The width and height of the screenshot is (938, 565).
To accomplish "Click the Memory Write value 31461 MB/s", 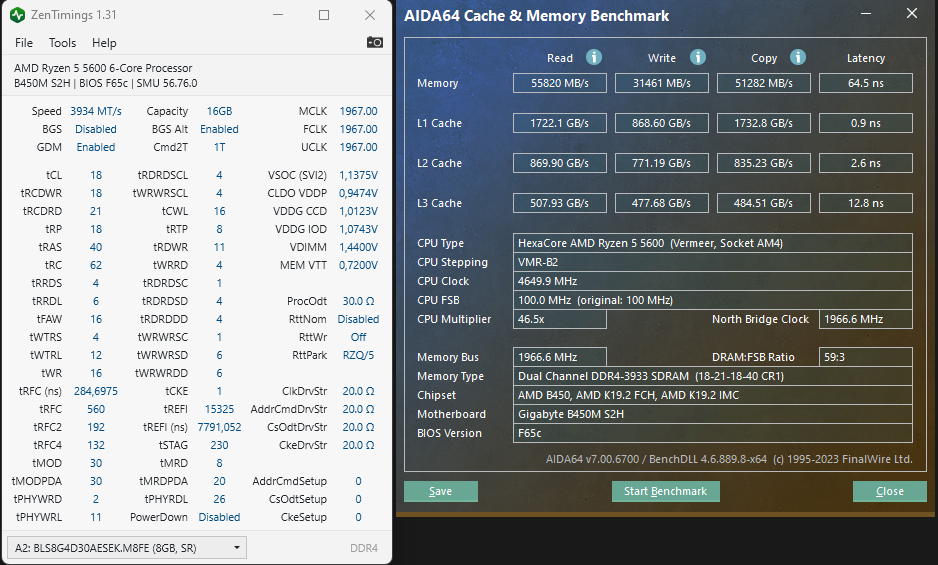I will (662, 83).
